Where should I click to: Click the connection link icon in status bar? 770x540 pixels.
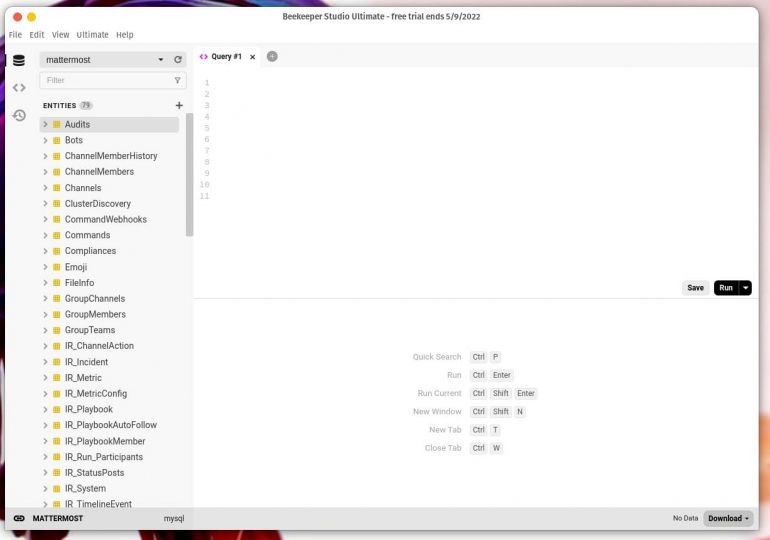19,518
